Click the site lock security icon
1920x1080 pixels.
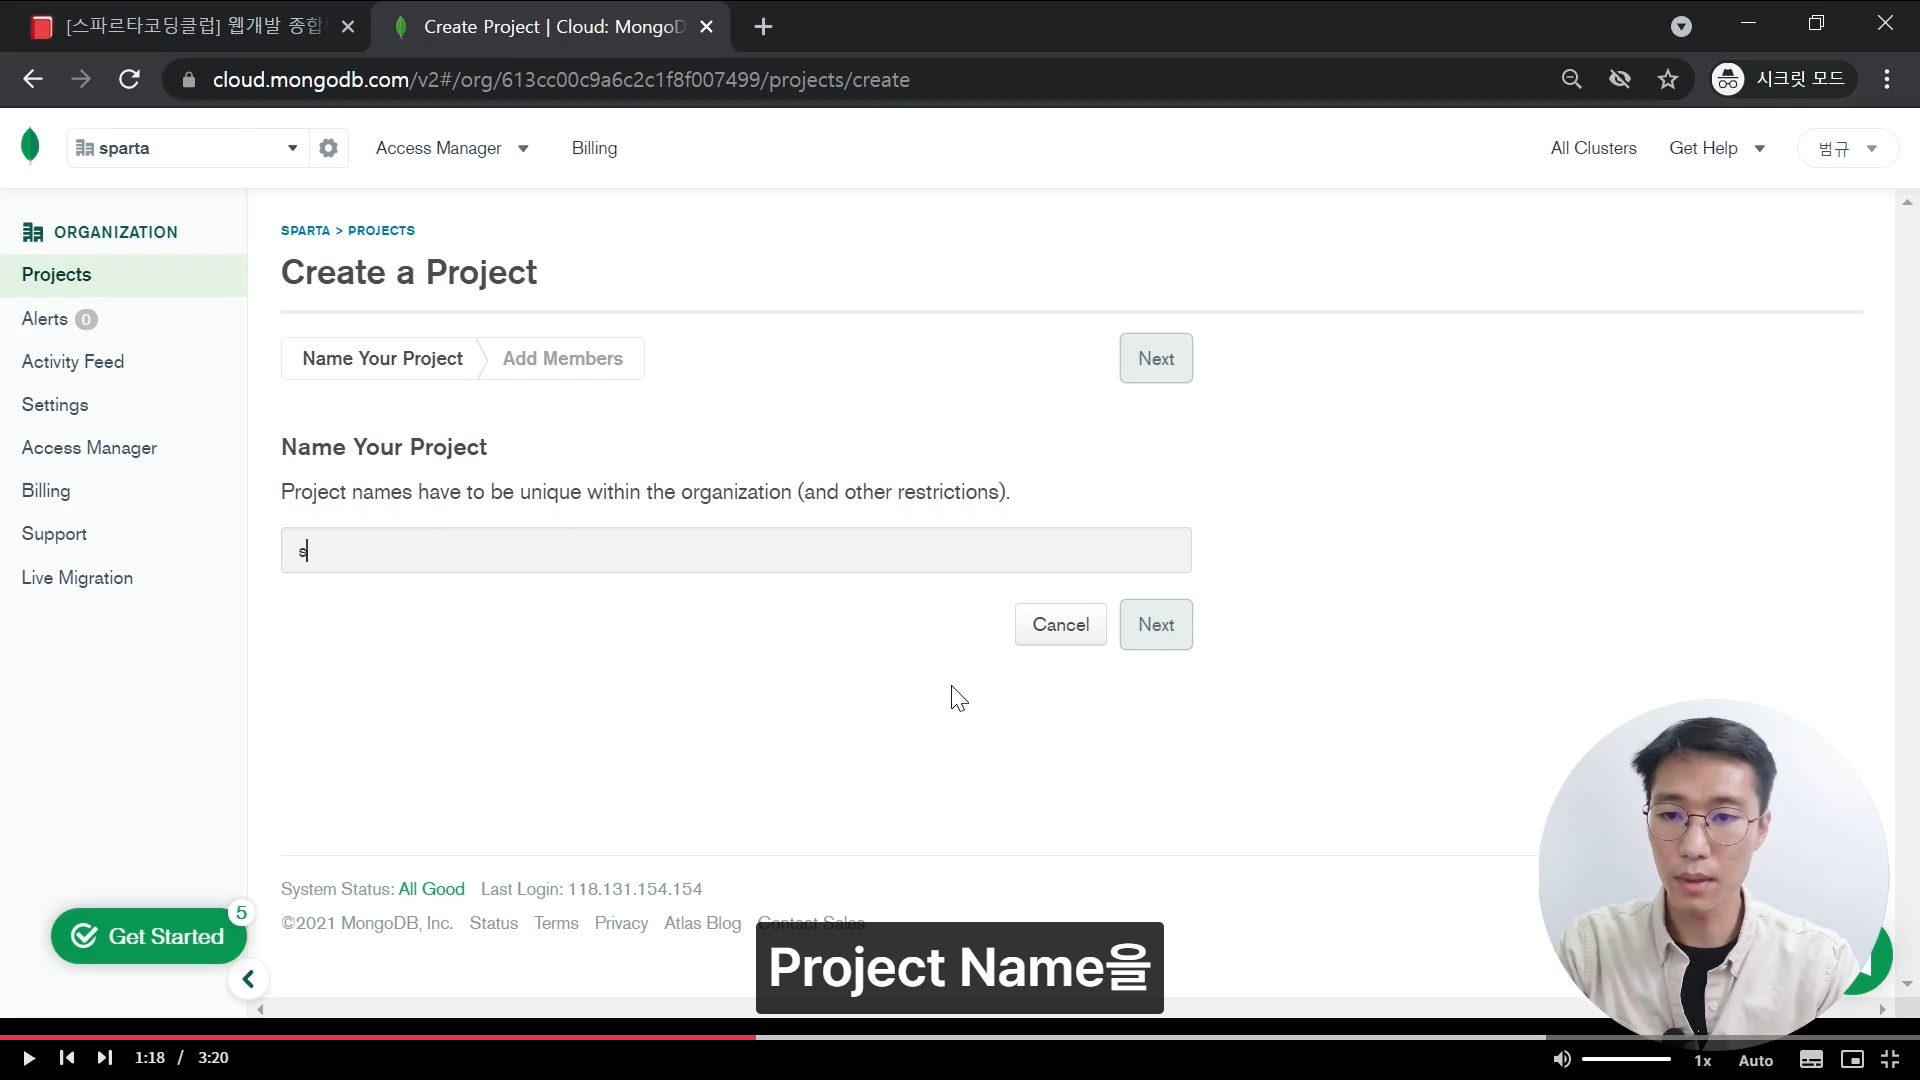[188, 79]
